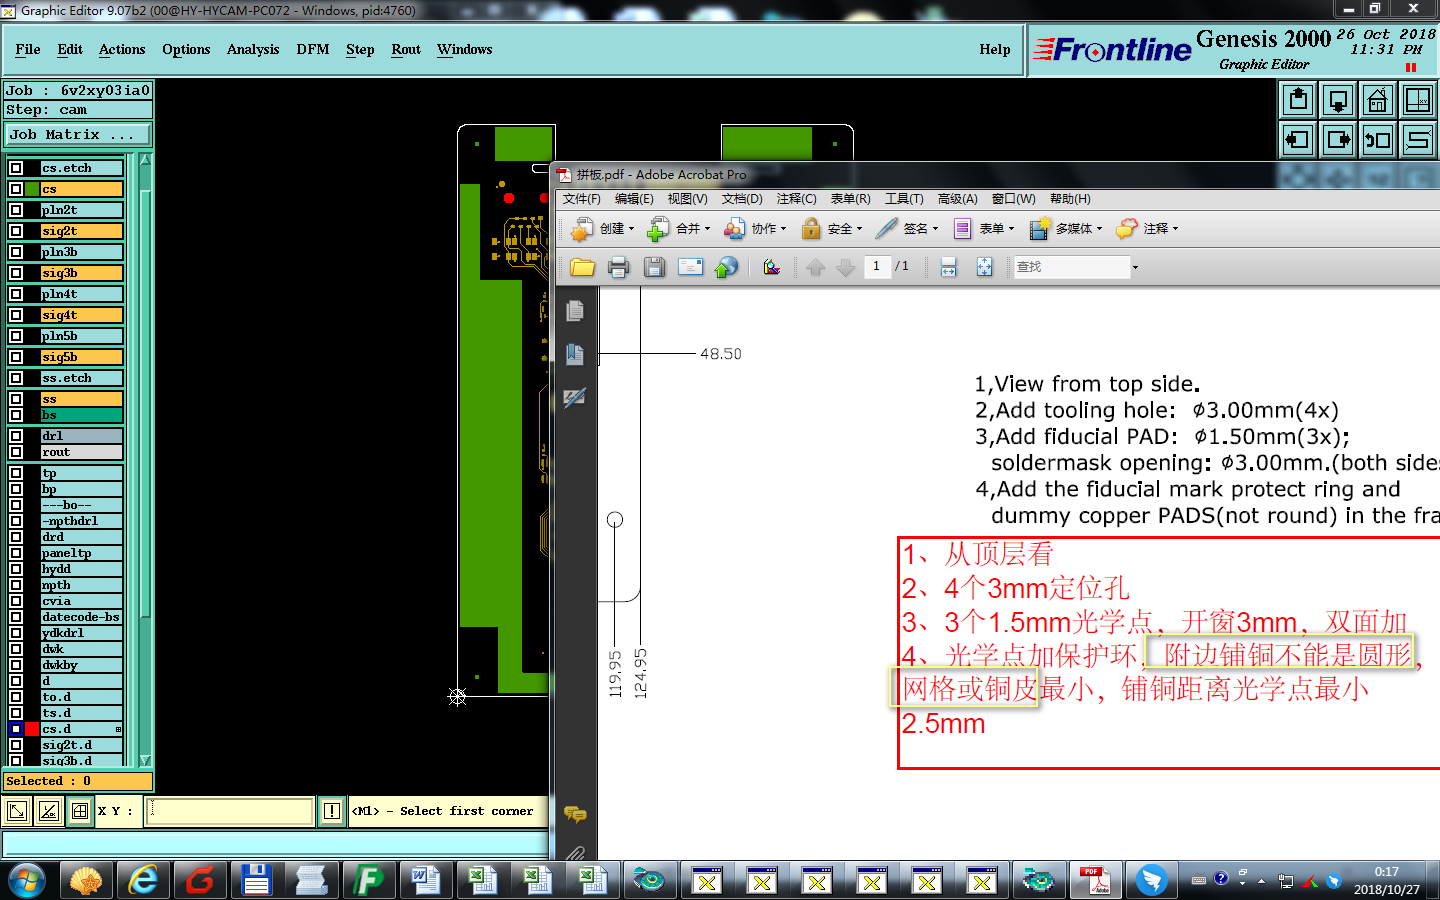This screenshot has height=900, width=1440.
Task: Click the Job Matrix button
Action: click(x=78, y=134)
